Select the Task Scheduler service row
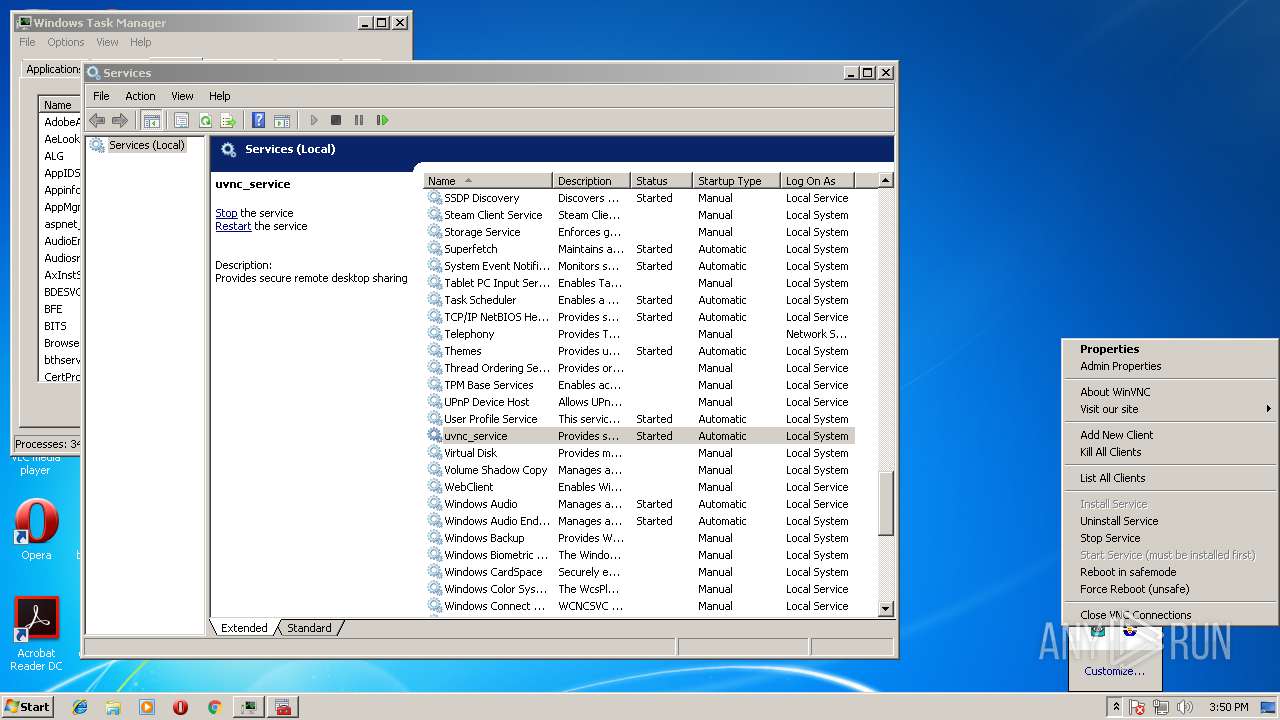The image size is (1280, 720). [640, 300]
